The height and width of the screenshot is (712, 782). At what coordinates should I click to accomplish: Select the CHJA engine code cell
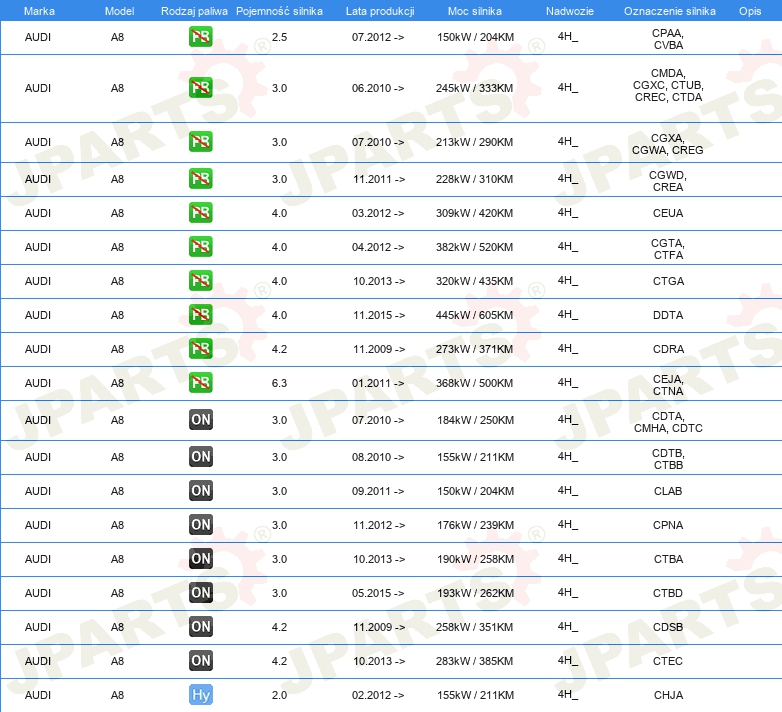pyautogui.click(x=668, y=695)
